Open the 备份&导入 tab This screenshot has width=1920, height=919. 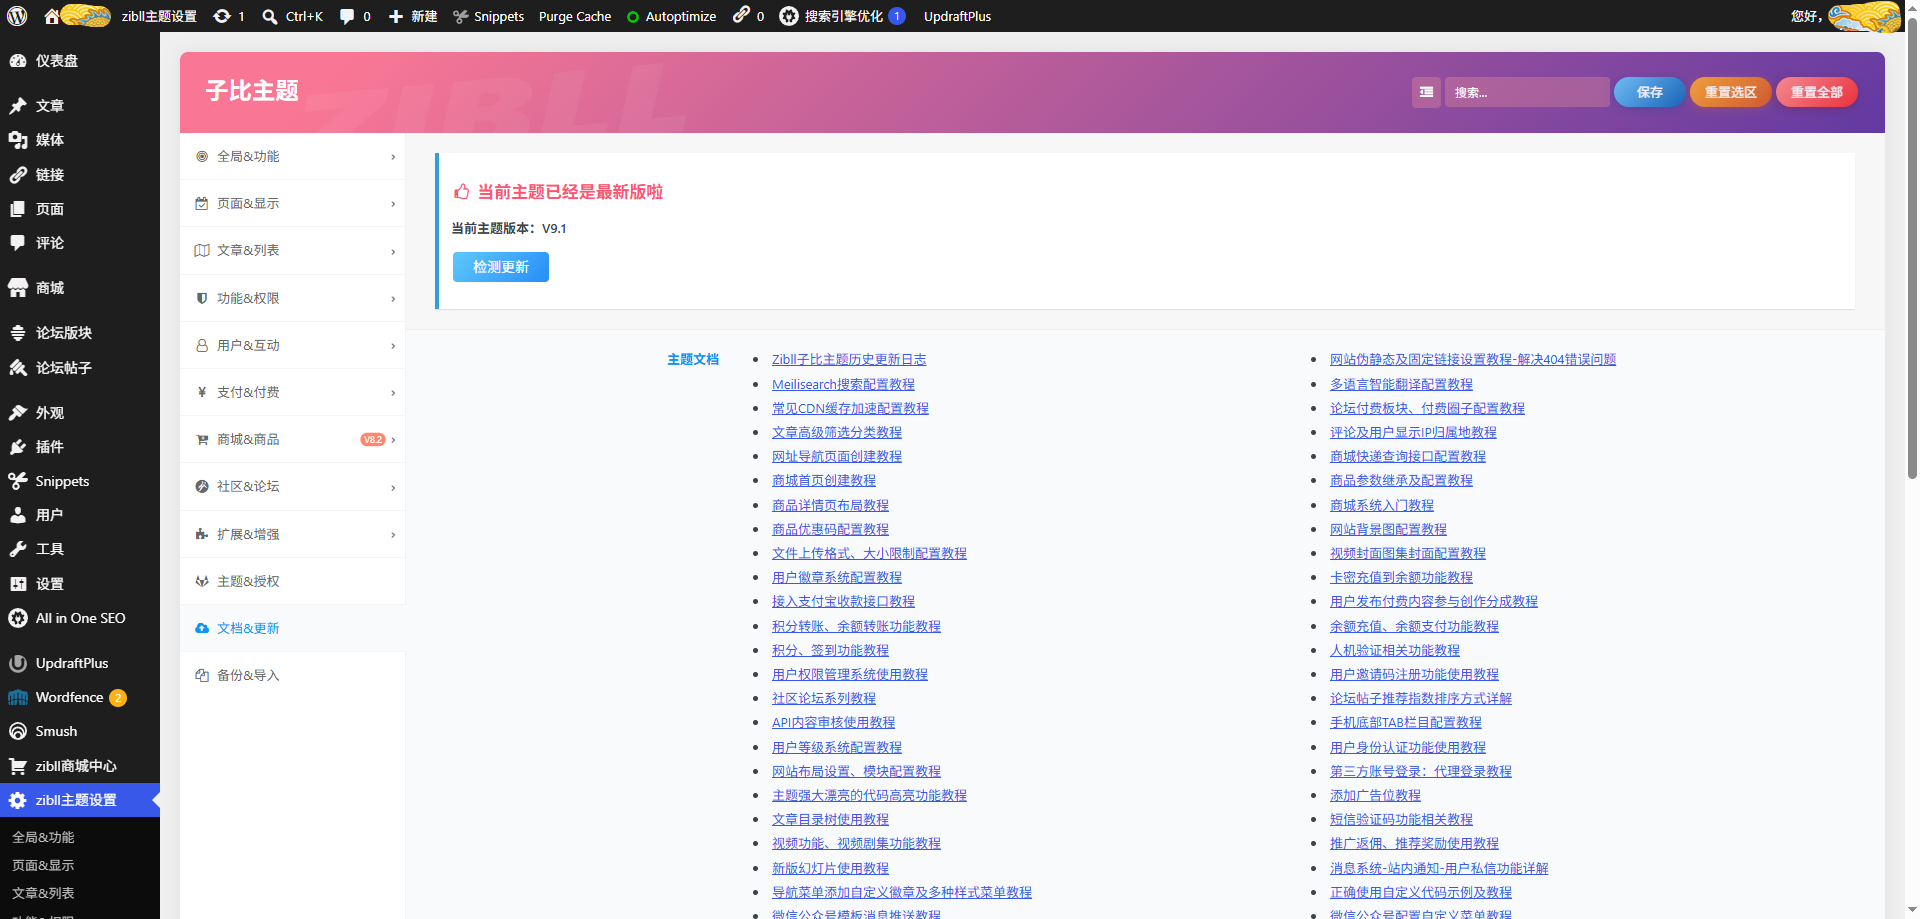tap(292, 675)
